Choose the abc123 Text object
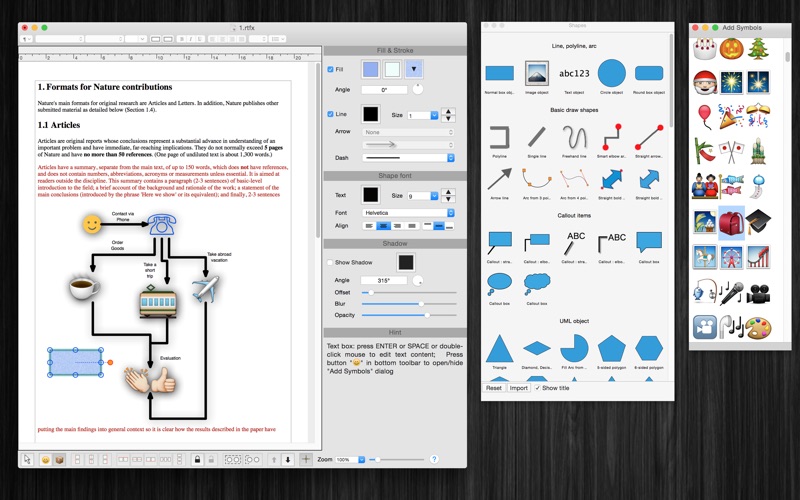 click(x=574, y=73)
